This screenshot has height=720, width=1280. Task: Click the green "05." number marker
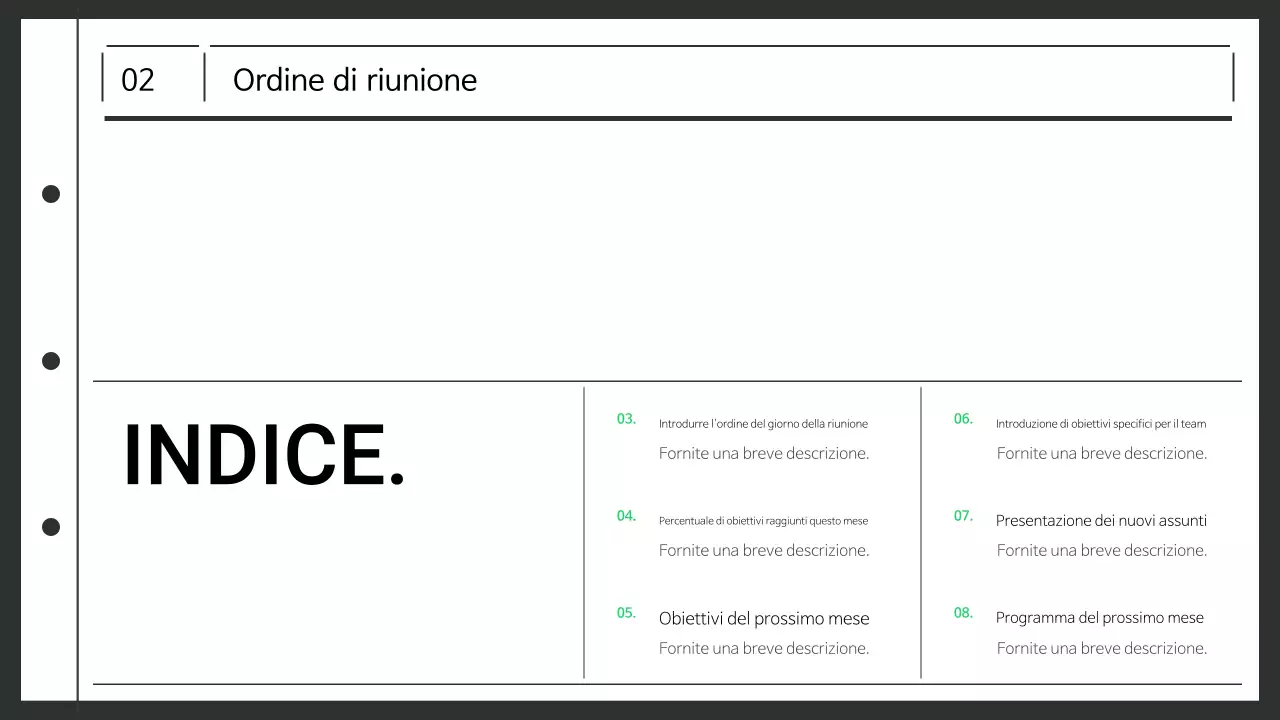click(626, 613)
